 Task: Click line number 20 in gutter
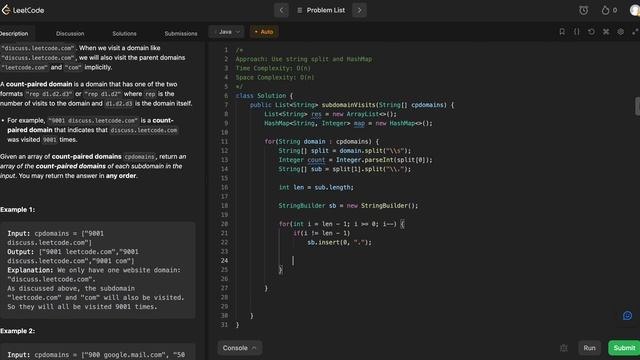pyautogui.click(x=224, y=224)
